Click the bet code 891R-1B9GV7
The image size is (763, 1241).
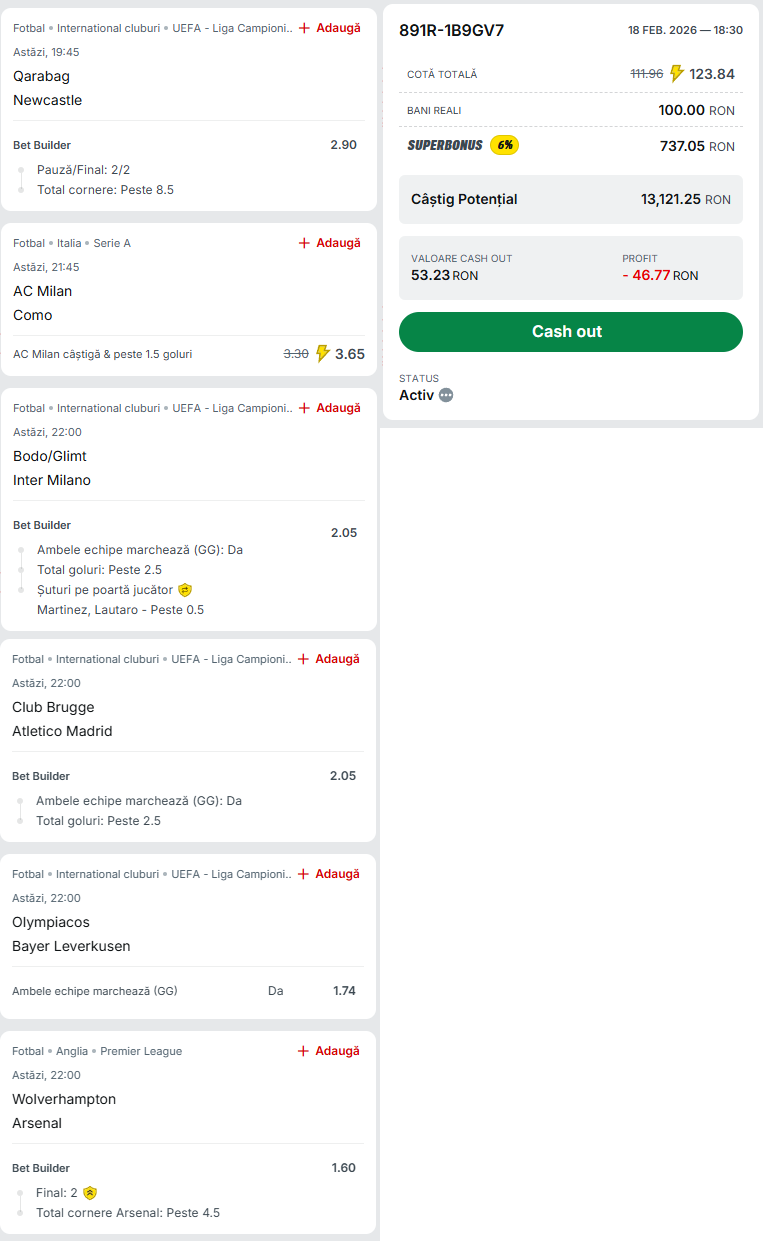[451, 30]
